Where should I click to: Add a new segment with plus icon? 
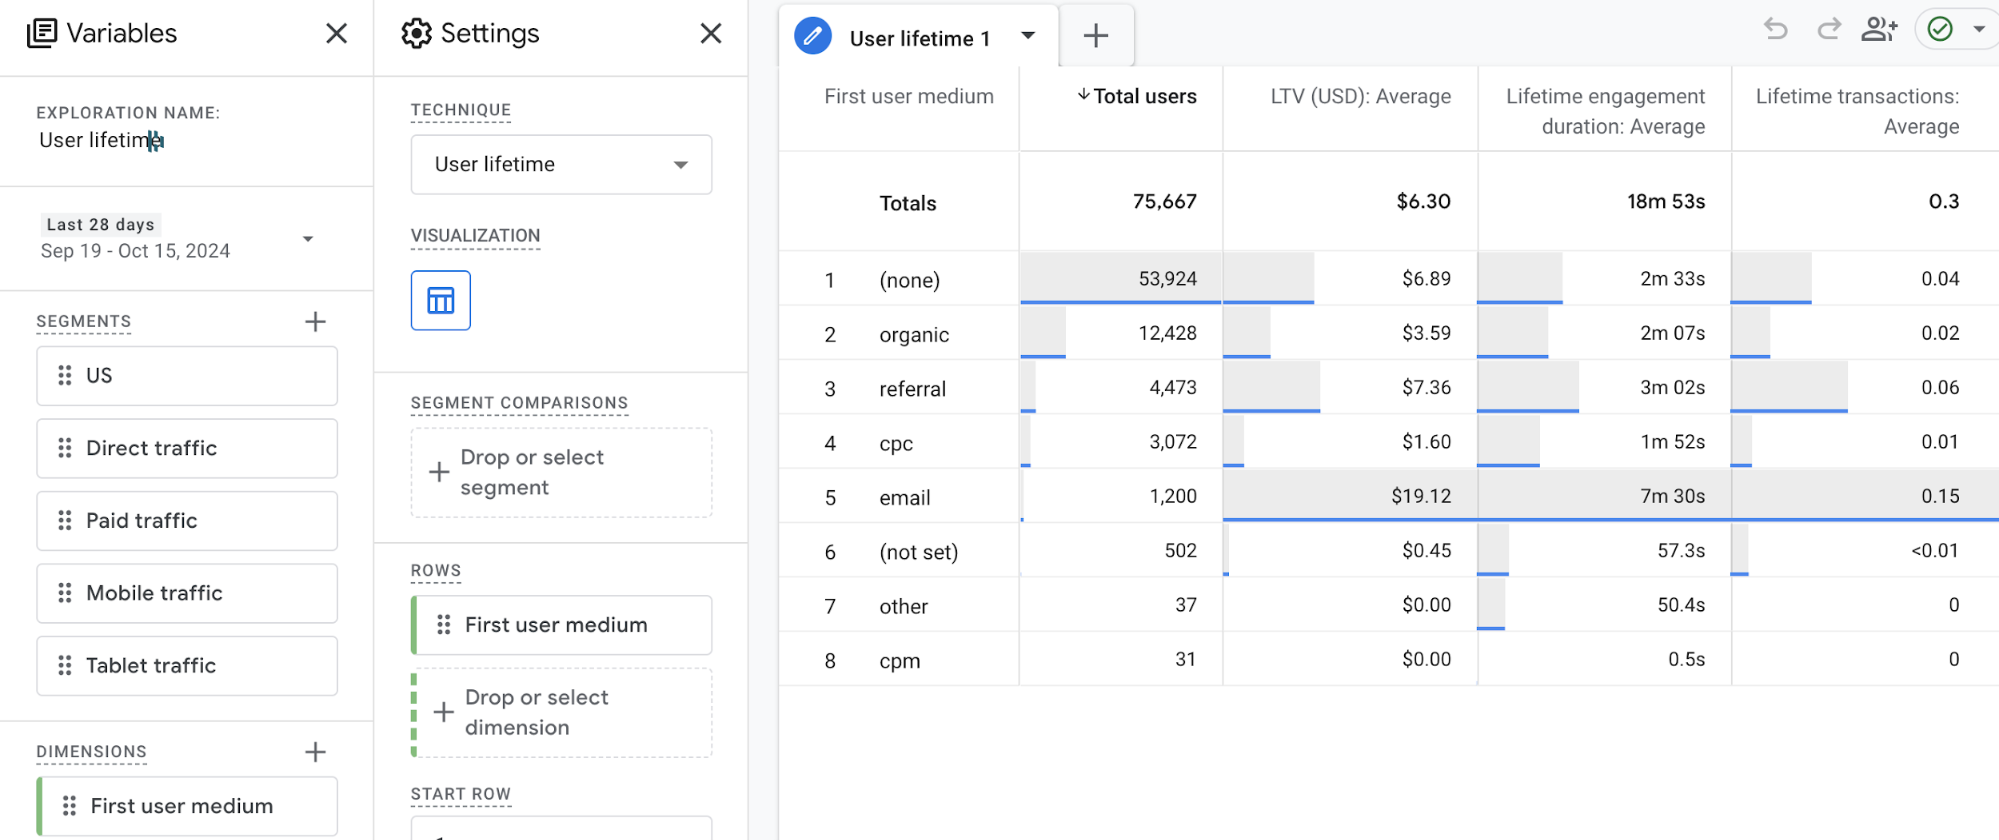[x=315, y=322]
